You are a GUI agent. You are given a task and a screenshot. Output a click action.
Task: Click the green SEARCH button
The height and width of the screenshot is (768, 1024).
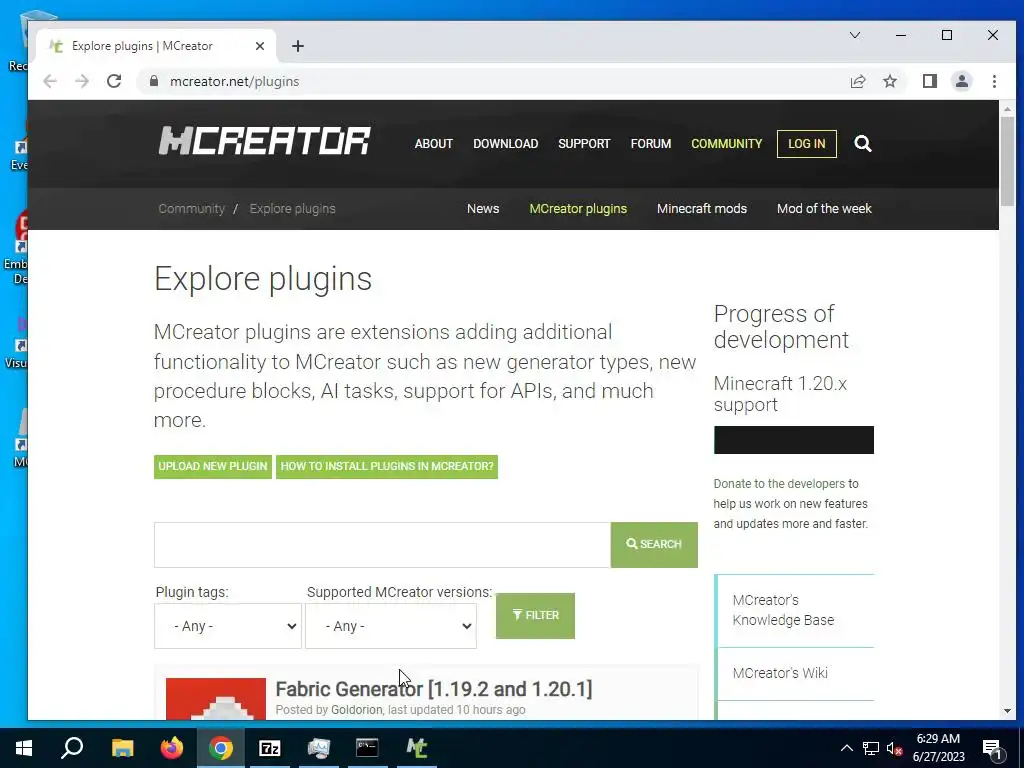point(654,544)
